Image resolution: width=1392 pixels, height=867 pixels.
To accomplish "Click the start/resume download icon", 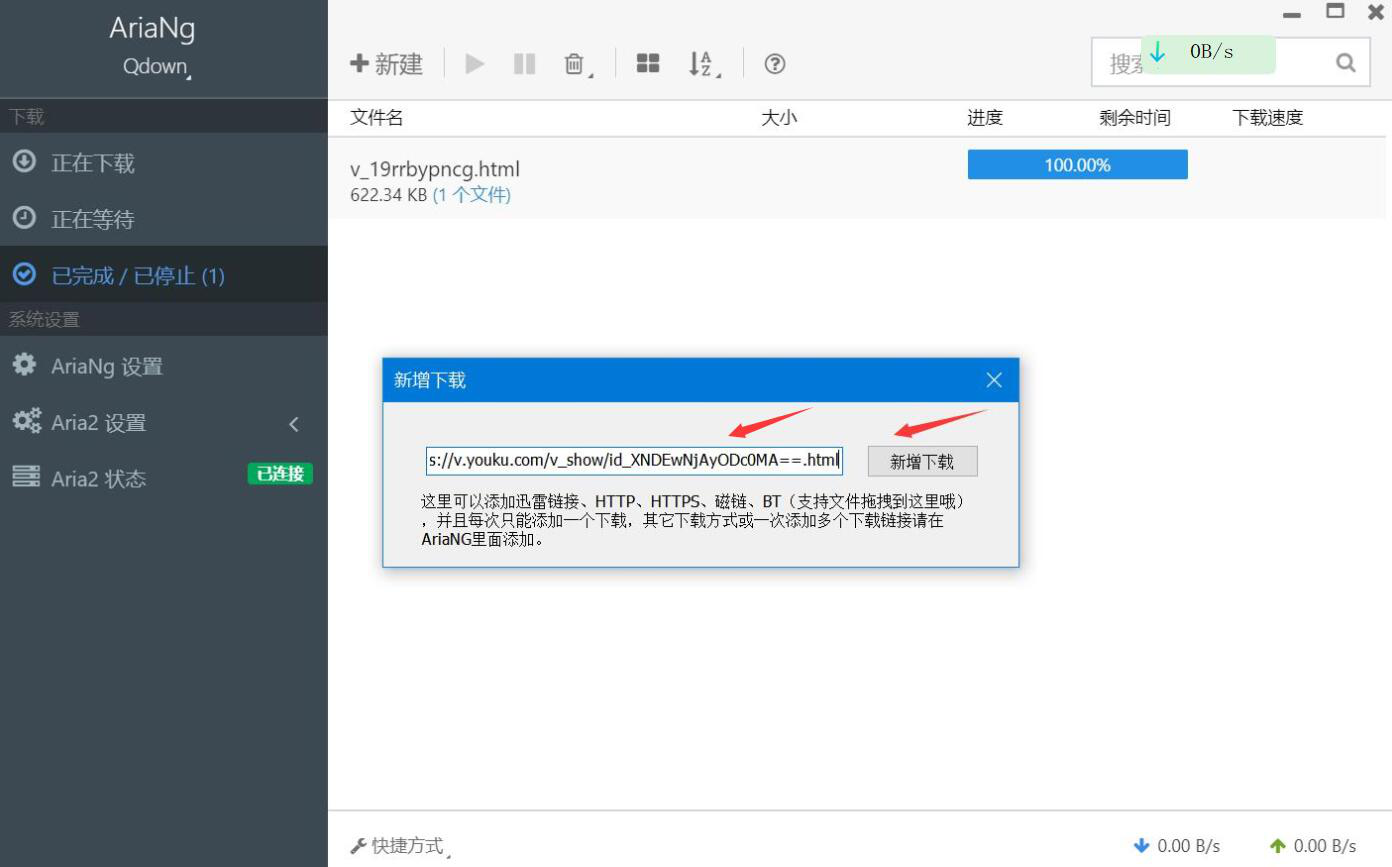I will [474, 63].
